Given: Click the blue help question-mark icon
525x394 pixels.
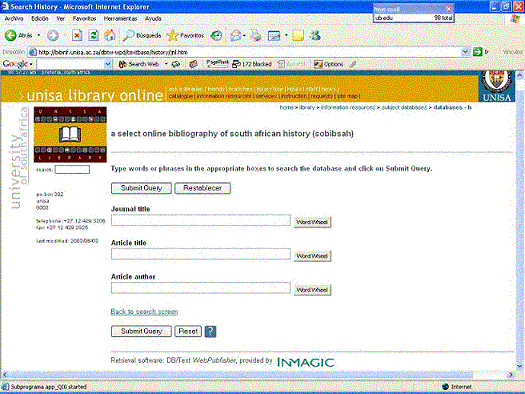Looking at the screenshot, I should [210, 331].
